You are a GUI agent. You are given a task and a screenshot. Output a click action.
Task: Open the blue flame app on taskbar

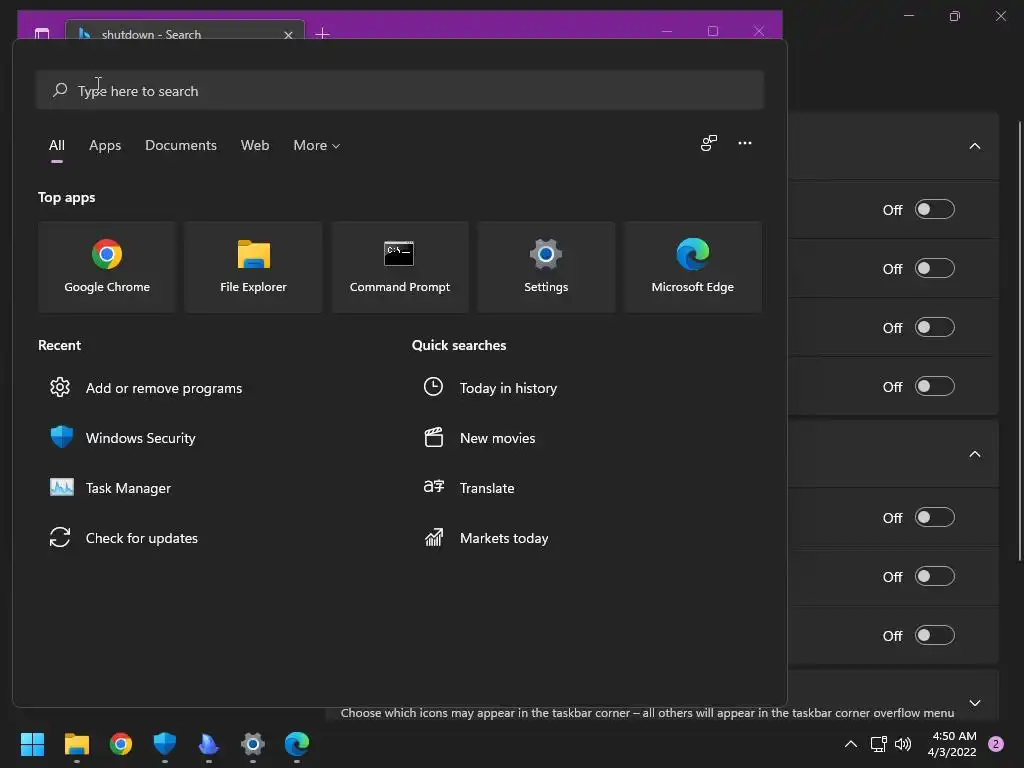pyautogui.click(x=208, y=744)
